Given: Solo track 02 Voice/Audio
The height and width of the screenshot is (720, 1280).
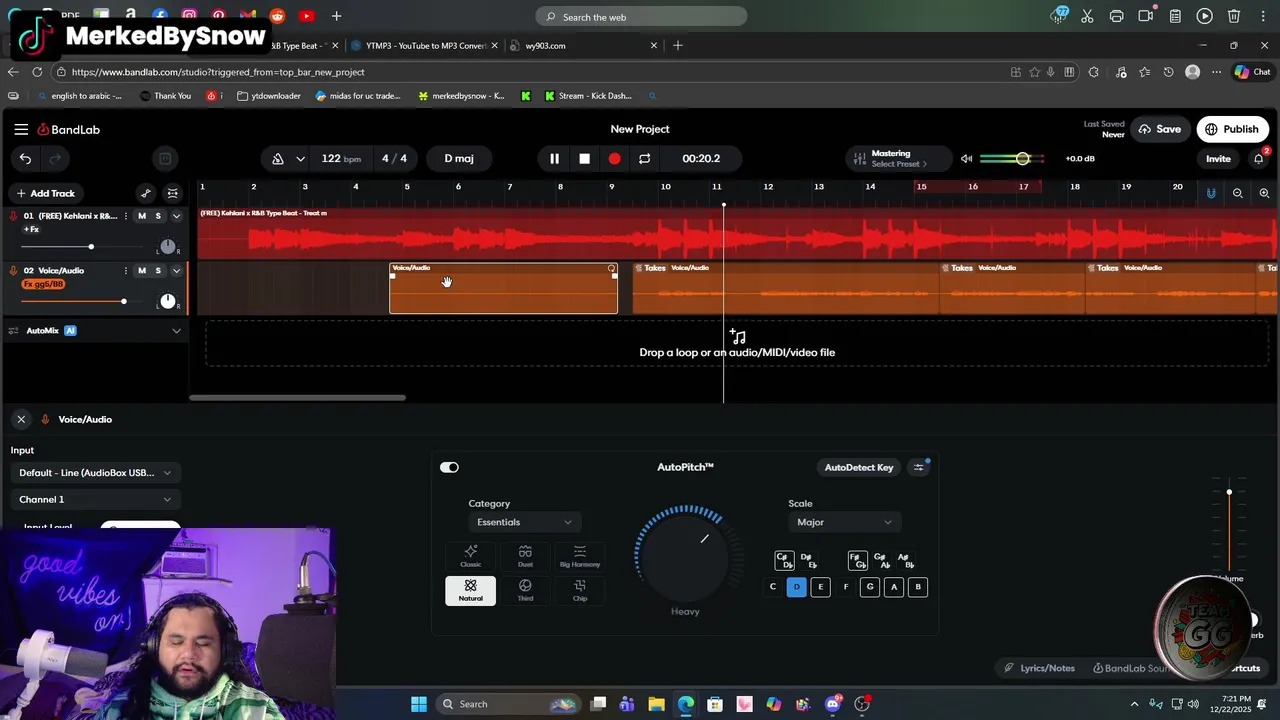Looking at the screenshot, I should (x=158, y=270).
